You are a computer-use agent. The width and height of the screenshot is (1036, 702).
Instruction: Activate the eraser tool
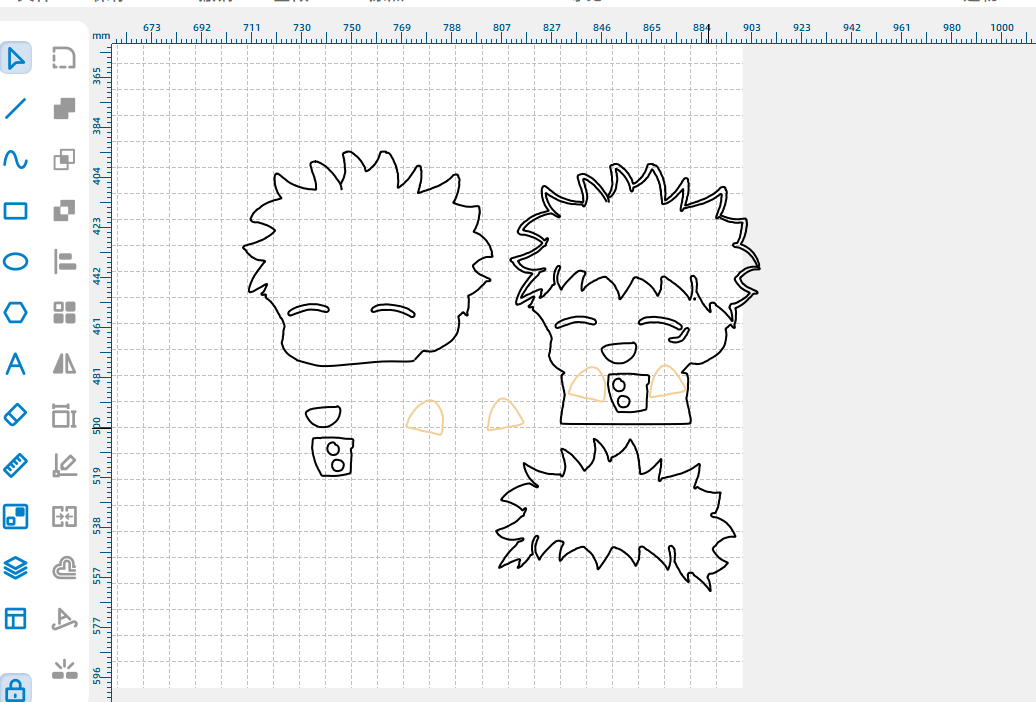[16, 414]
